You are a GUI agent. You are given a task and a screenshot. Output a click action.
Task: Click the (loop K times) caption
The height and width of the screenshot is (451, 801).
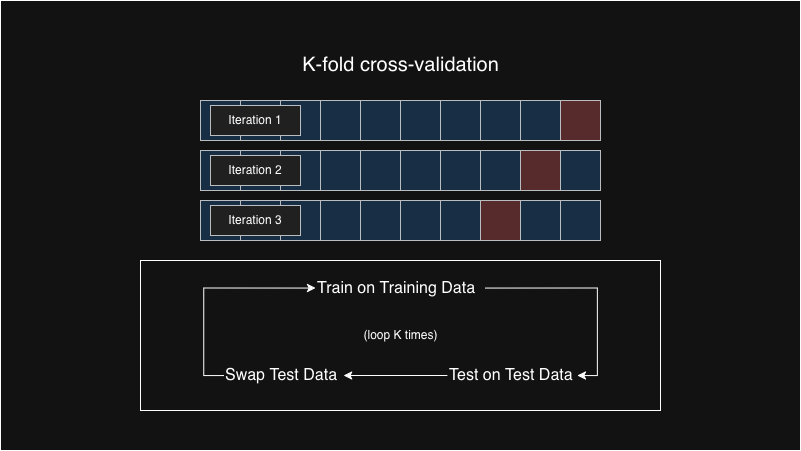pos(400,335)
